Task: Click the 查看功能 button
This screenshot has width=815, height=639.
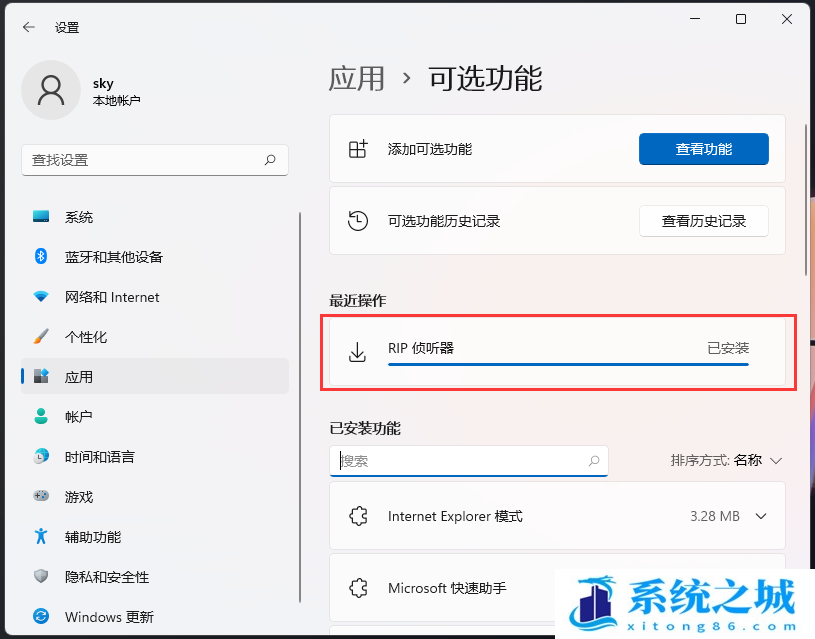Action: (x=703, y=149)
